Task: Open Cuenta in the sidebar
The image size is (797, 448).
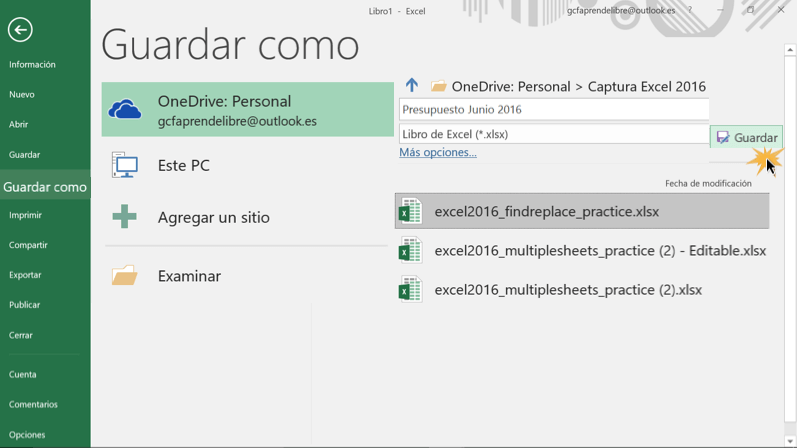Action: (x=22, y=375)
